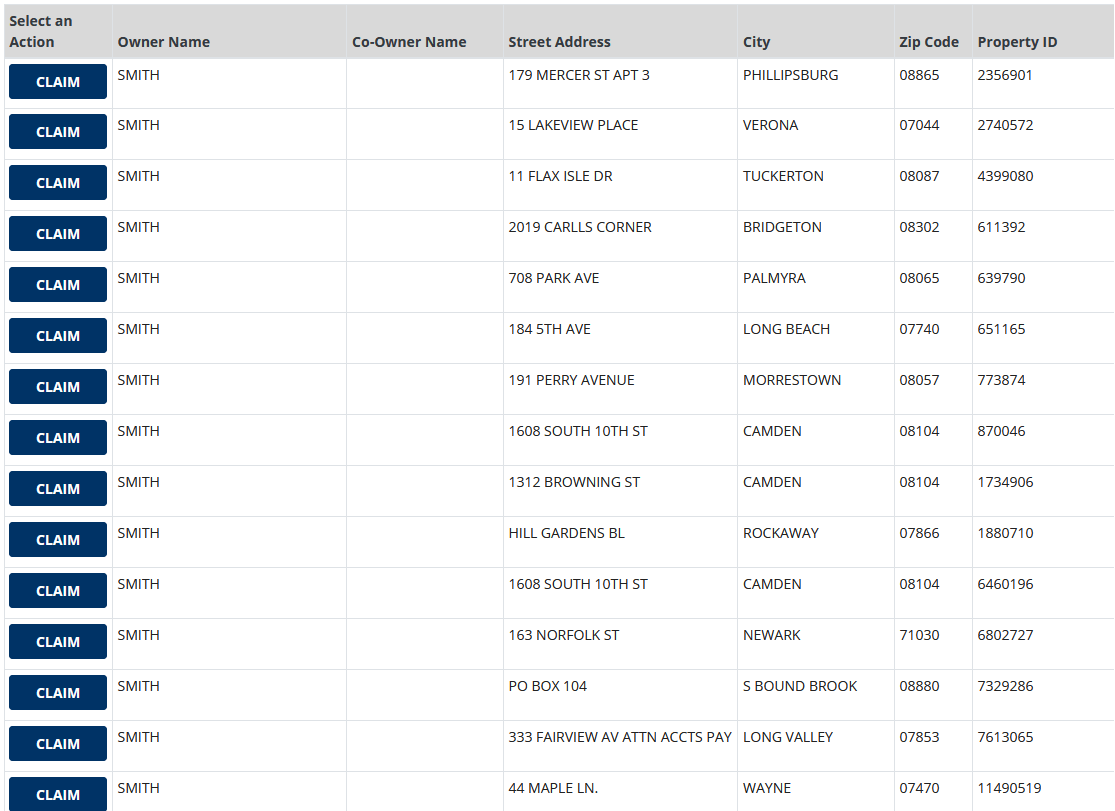
Task: Claim property ID 6460196 in Camden
Action: click(58, 591)
